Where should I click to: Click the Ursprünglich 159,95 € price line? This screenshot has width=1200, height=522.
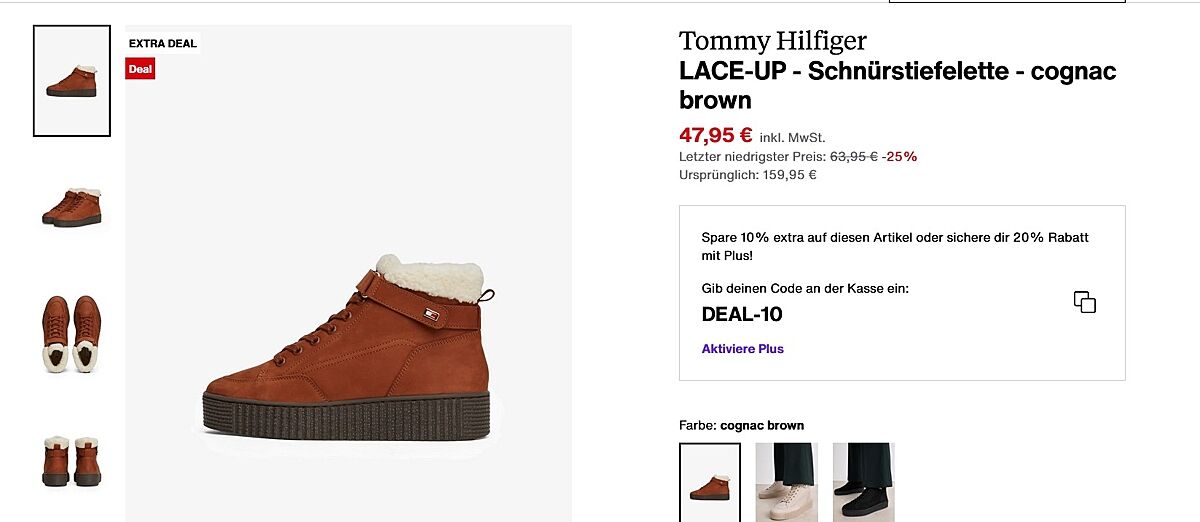click(747, 175)
